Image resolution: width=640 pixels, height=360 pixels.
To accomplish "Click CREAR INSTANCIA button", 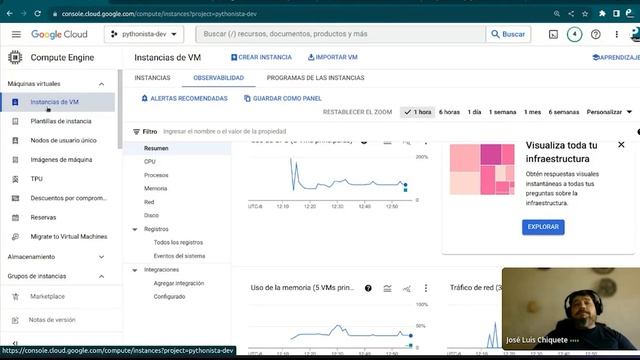I will [261, 58].
